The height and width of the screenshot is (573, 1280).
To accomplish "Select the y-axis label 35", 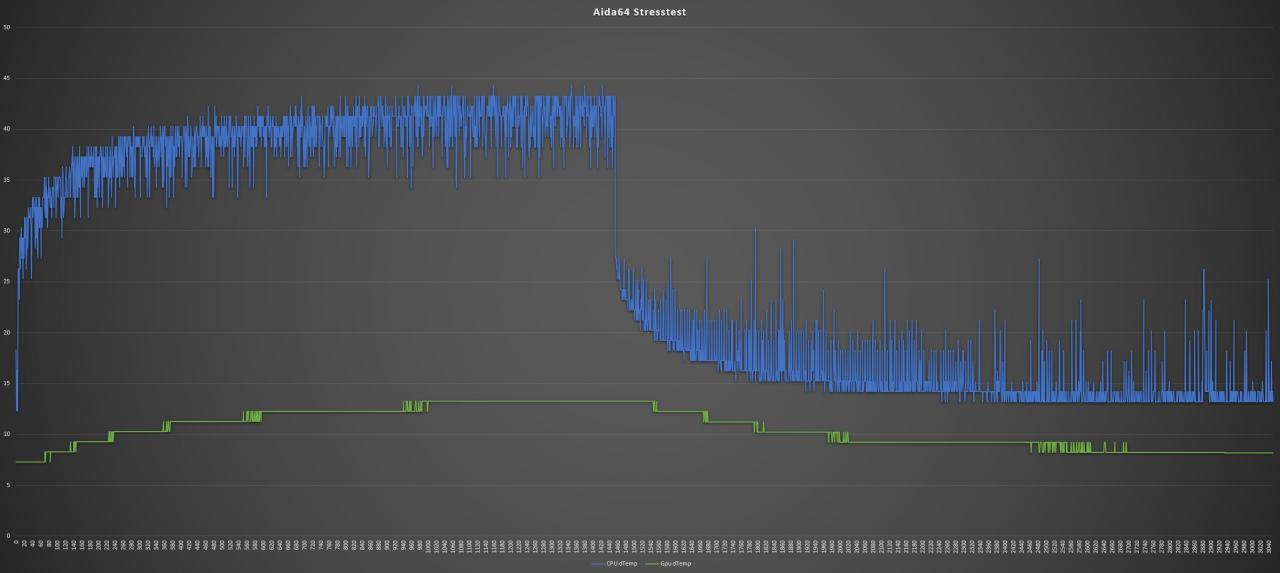I will click(7, 180).
